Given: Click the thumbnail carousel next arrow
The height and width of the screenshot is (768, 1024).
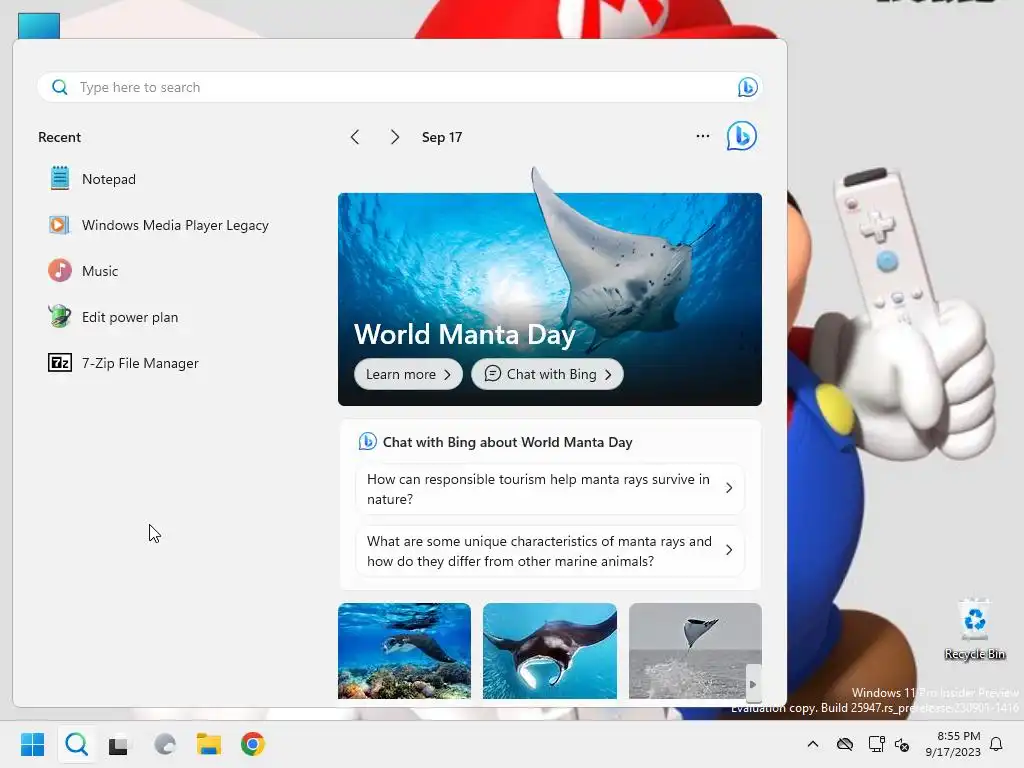Looking at the screenshot, I should click(753, 684).
